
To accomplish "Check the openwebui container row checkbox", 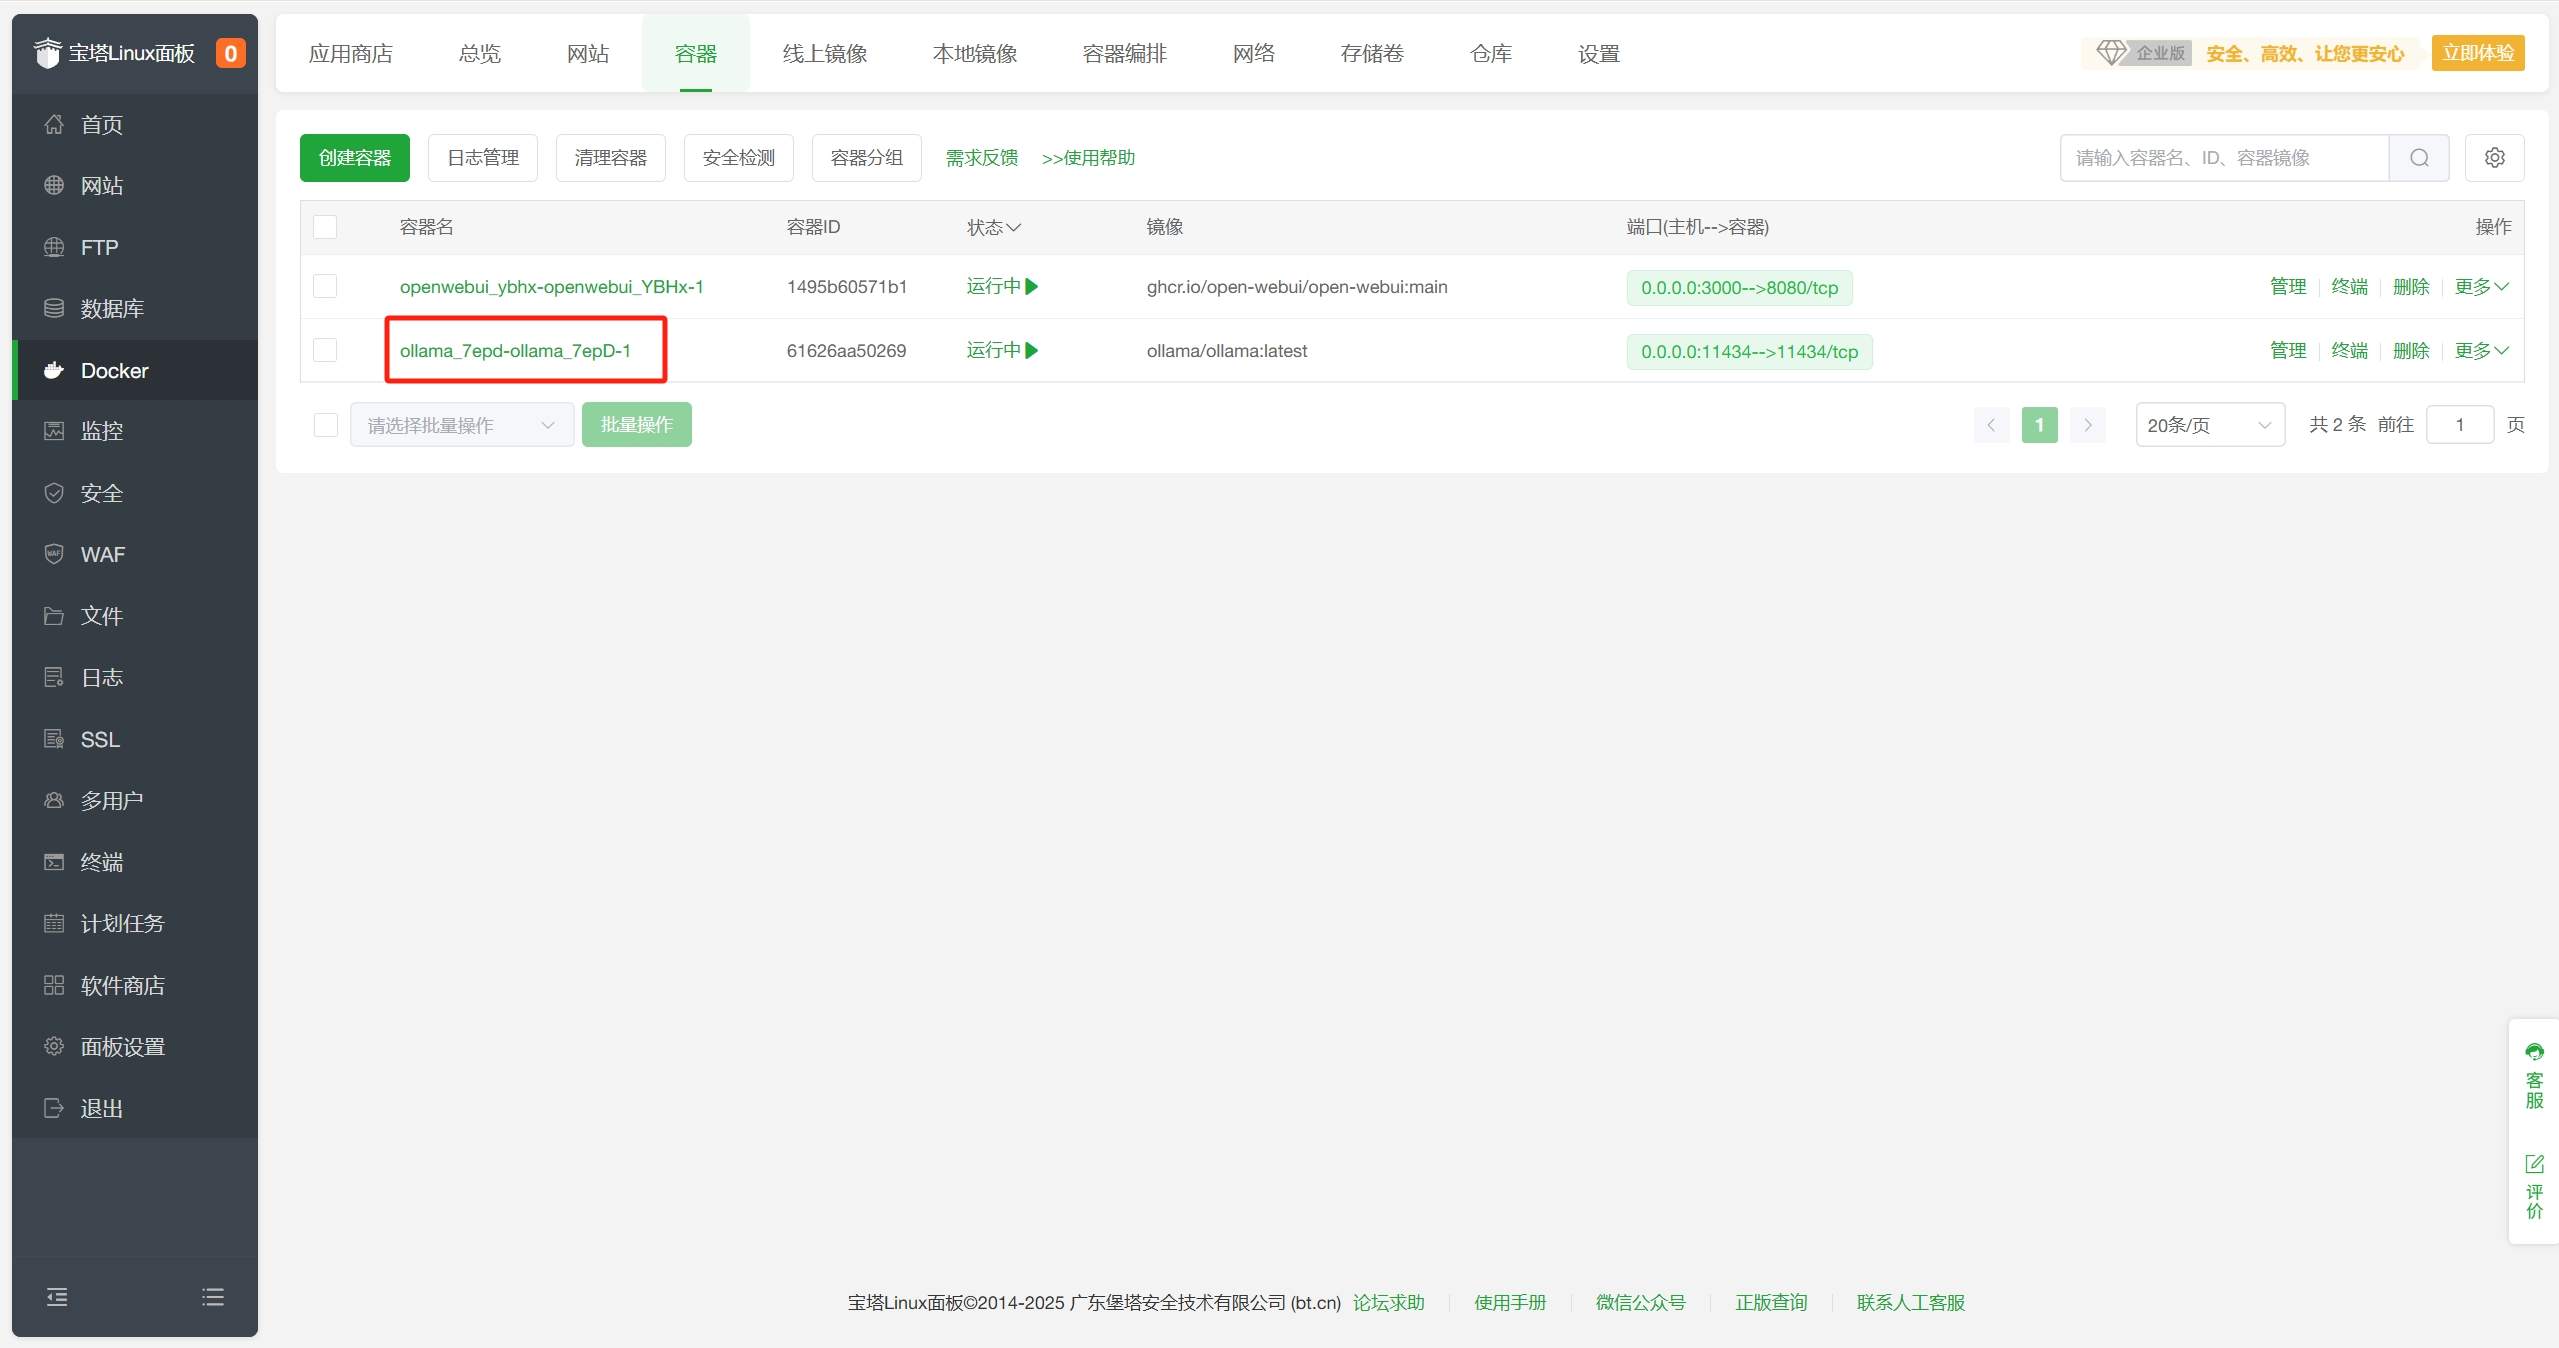I will tap(325, 286).
